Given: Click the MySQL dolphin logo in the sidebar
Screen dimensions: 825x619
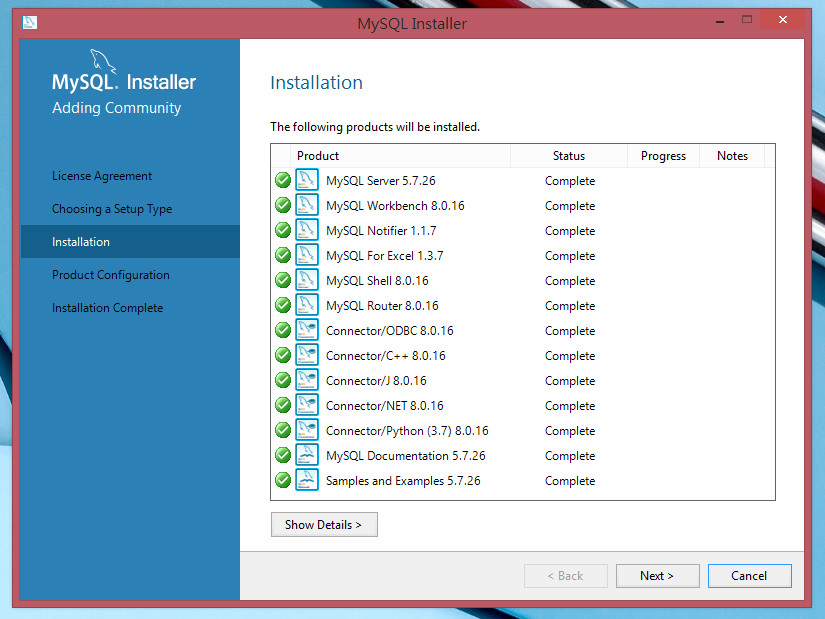Looking at the screenshot, I should coord(103,61).
